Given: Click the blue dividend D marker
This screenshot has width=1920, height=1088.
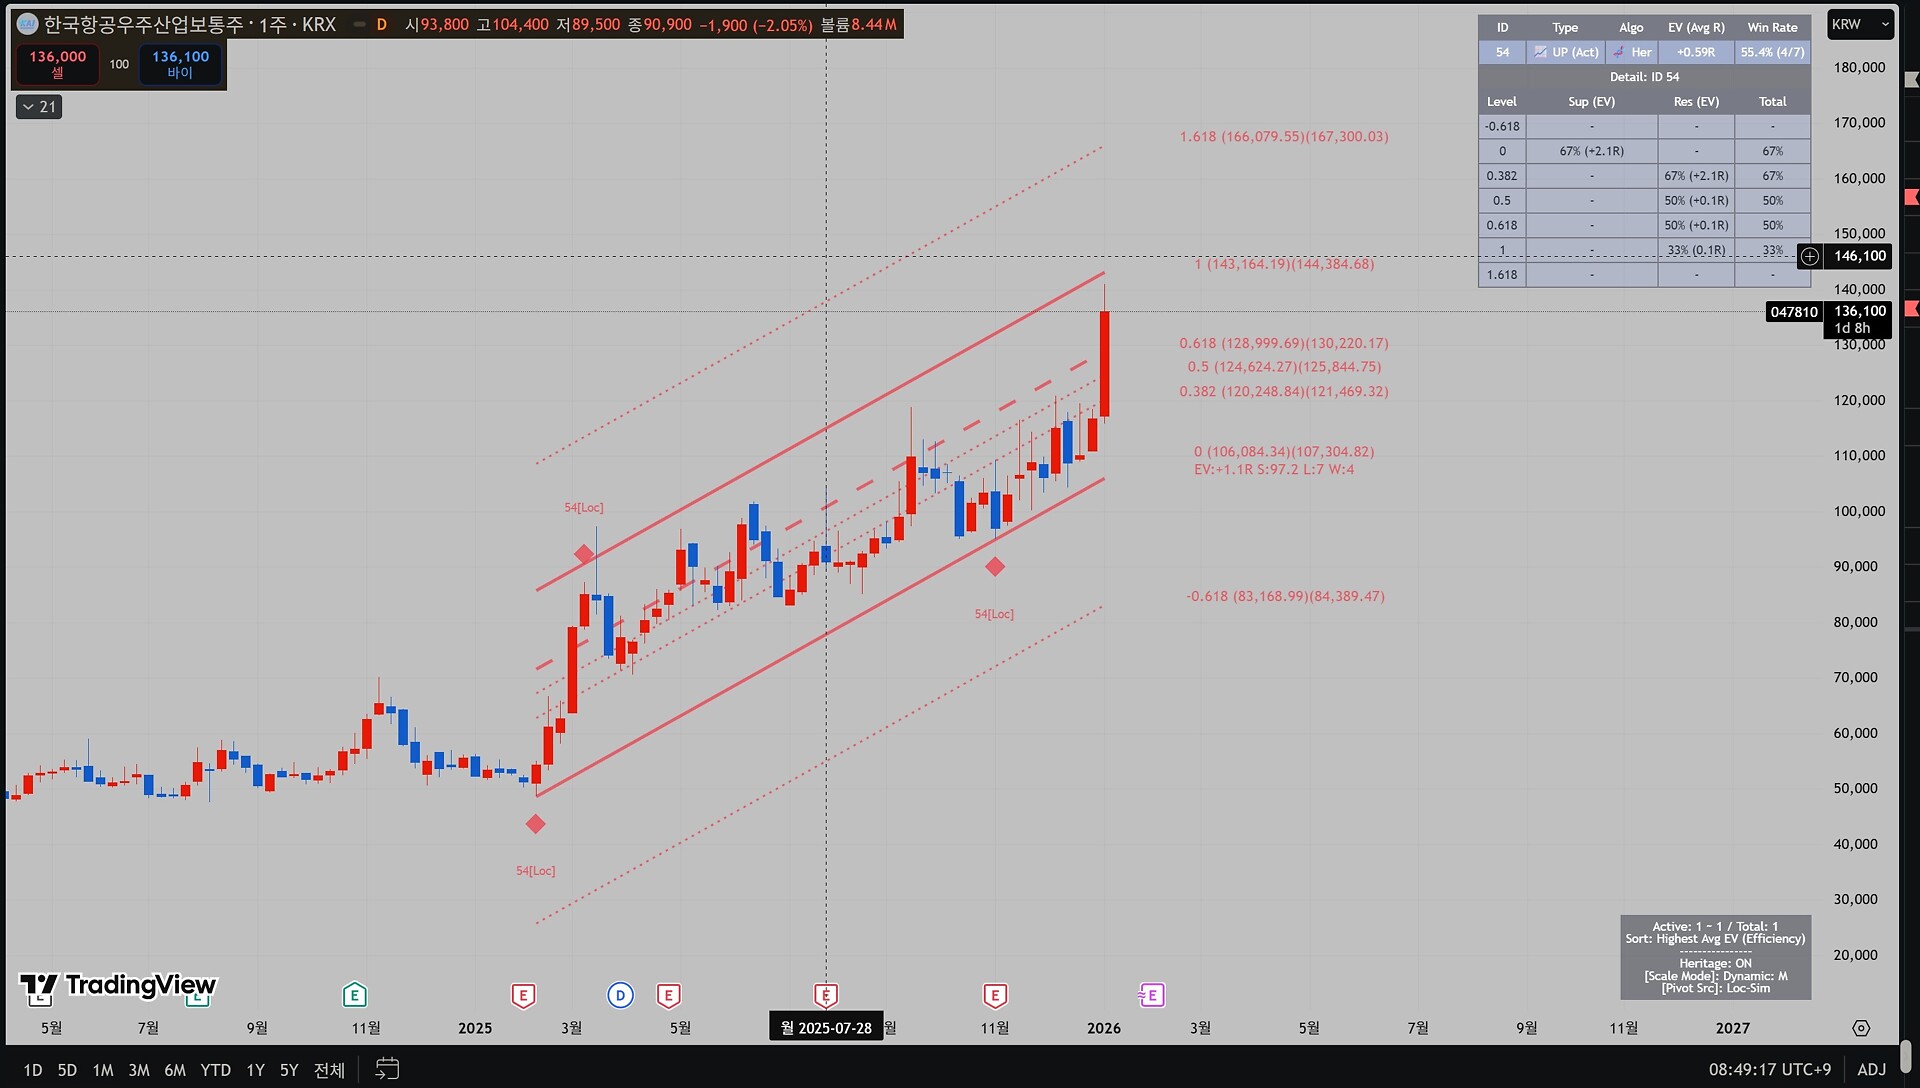Looking at the screenshot, I should click(620, 995).
